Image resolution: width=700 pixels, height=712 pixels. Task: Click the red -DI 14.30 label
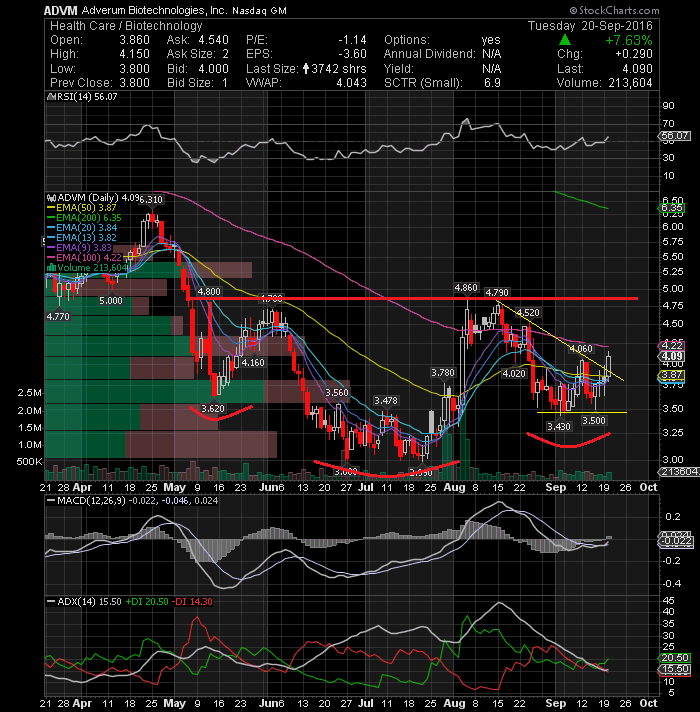194,602
